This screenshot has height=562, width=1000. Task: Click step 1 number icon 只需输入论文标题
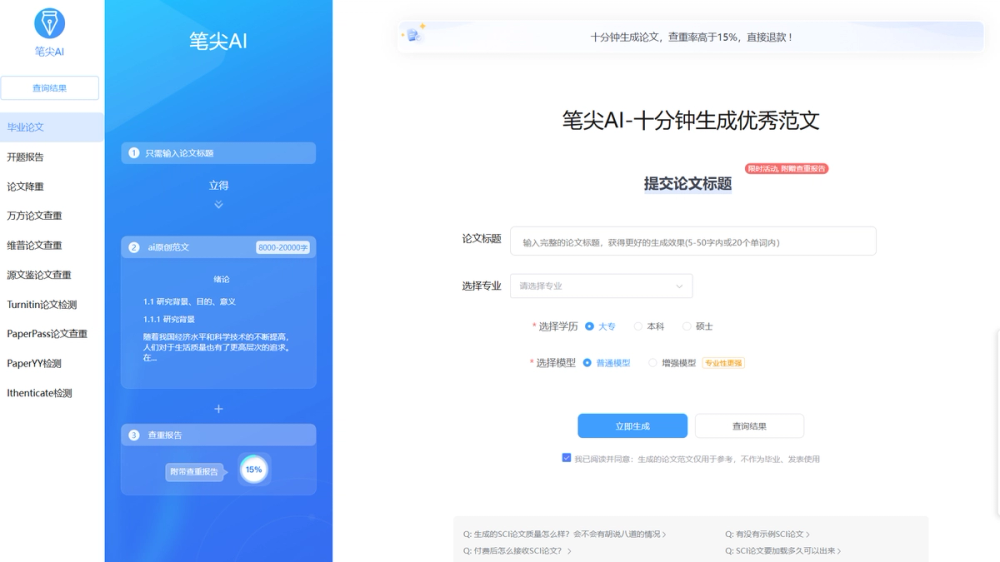click(134, 153)
